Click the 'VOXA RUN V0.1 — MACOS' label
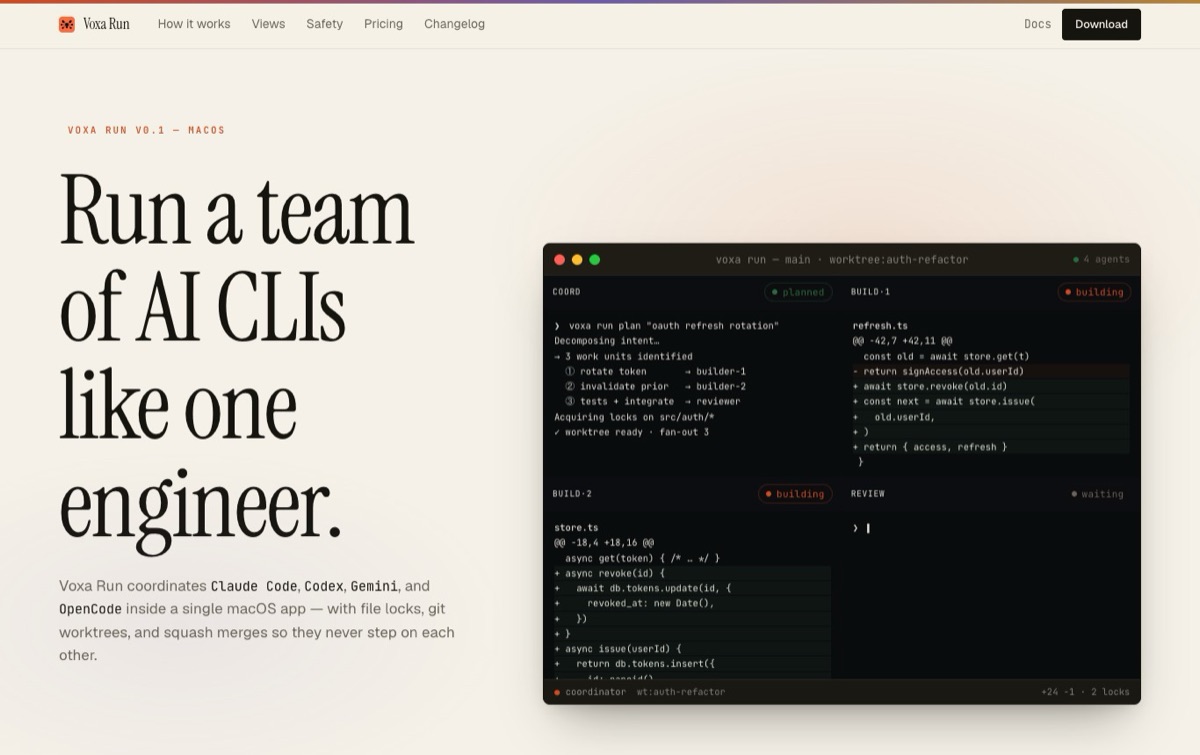 click(x=146, y=130)
